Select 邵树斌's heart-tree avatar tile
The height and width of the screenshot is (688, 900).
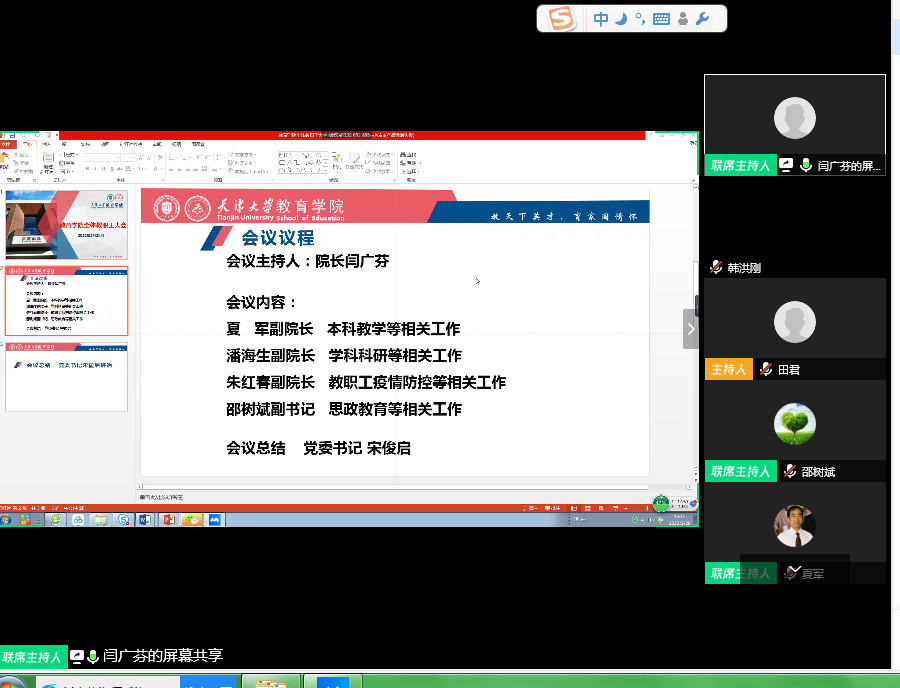point(795,424)
